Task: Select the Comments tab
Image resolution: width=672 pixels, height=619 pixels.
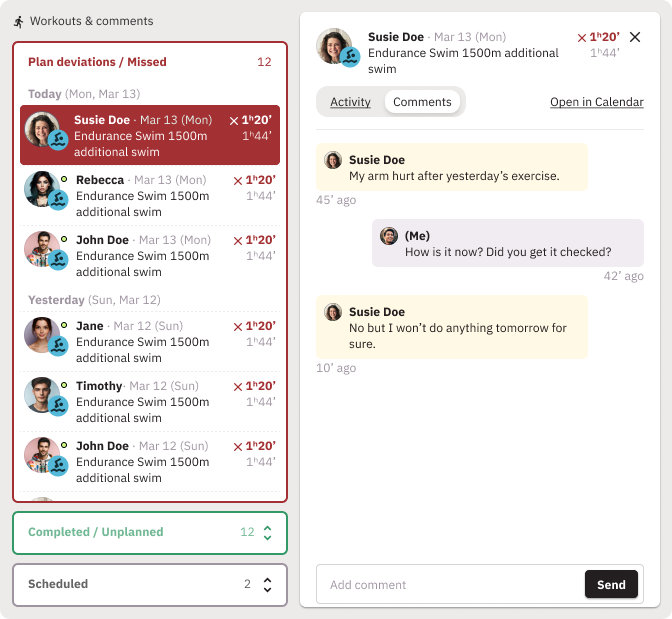Action: click(422, 102)
